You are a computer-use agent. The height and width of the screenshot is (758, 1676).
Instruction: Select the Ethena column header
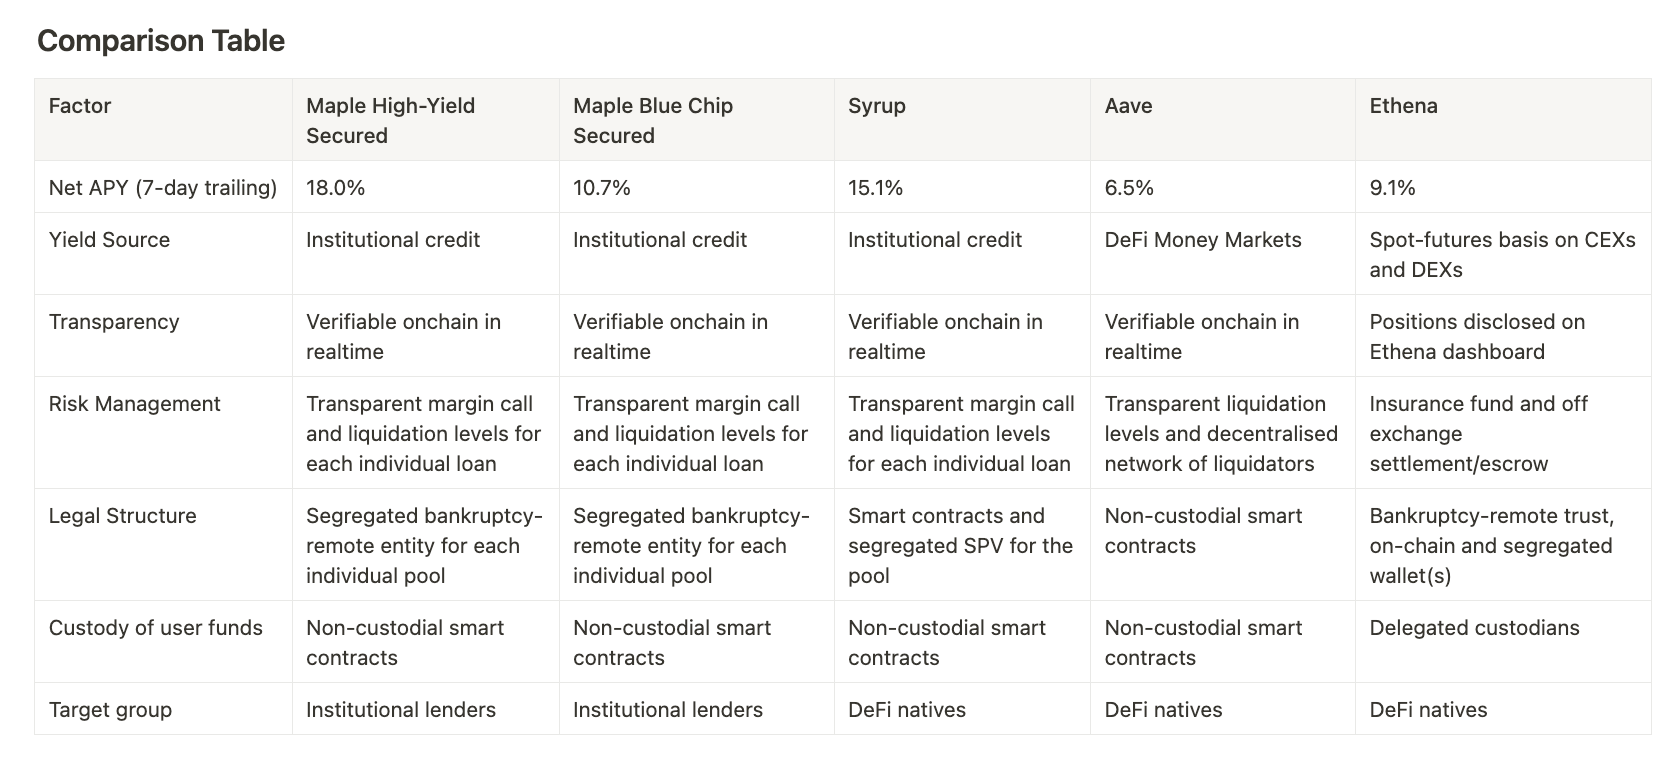pyautogui.click(x=1403, y=106)
